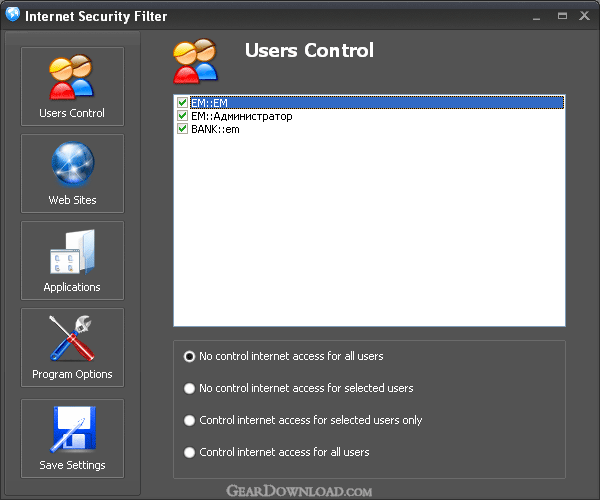Choose Control access for selected users only
The image size is (600, 500).
189,420
